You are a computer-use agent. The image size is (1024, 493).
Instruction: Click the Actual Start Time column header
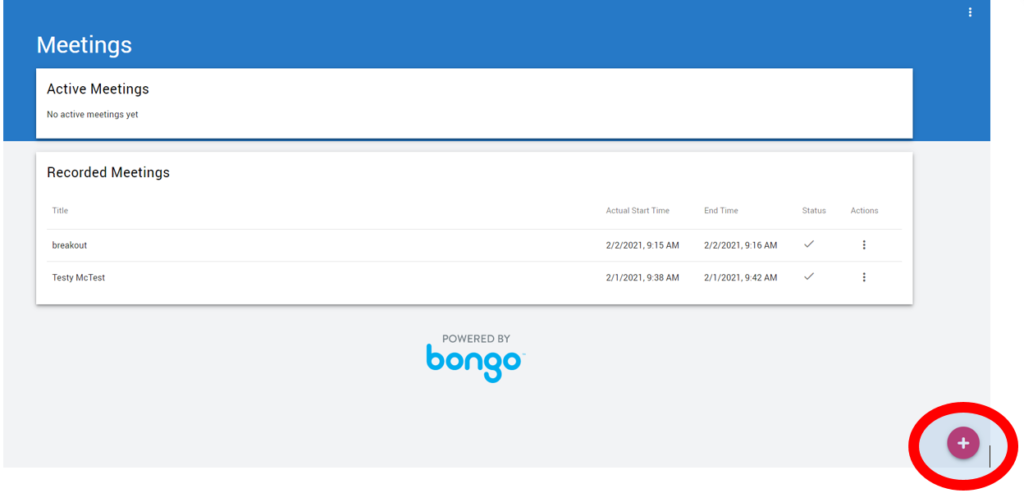pos(637,211)
